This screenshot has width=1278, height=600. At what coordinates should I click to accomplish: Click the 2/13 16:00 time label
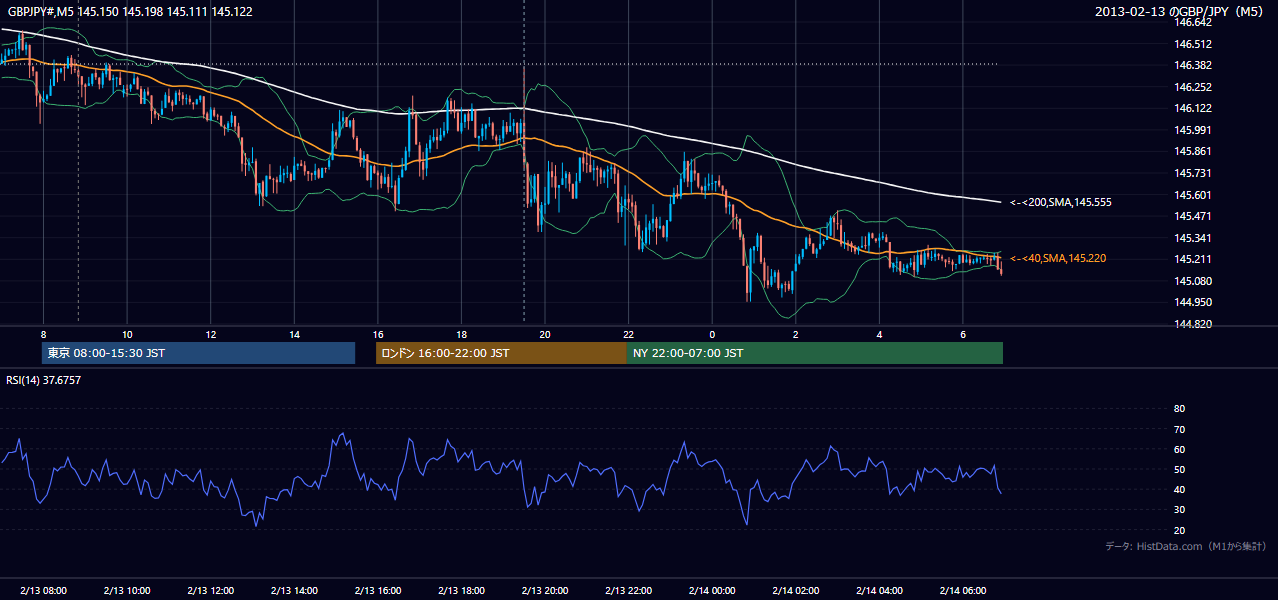coord(378,591)
